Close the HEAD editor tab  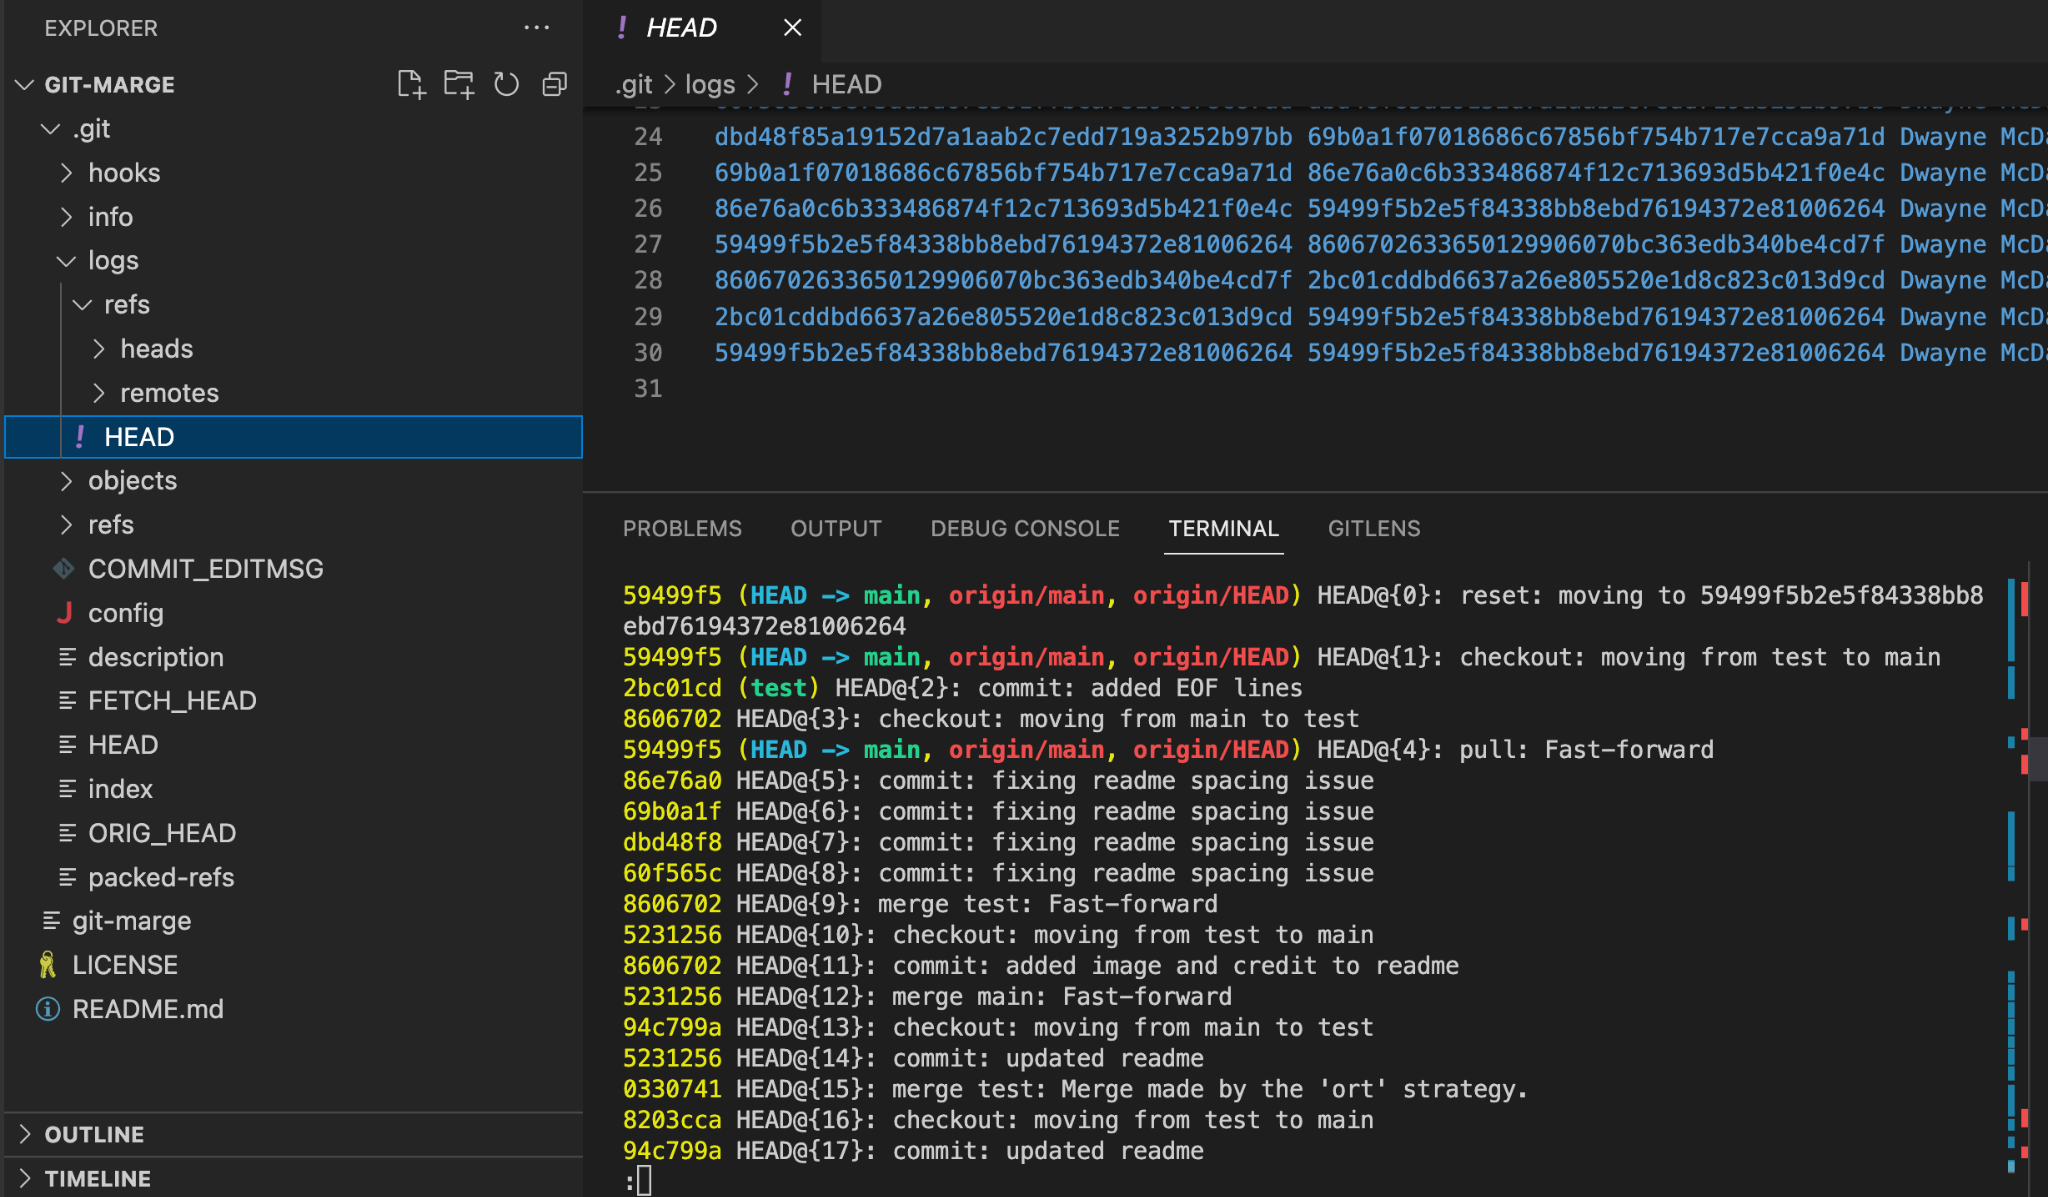[x=792, y=28]
